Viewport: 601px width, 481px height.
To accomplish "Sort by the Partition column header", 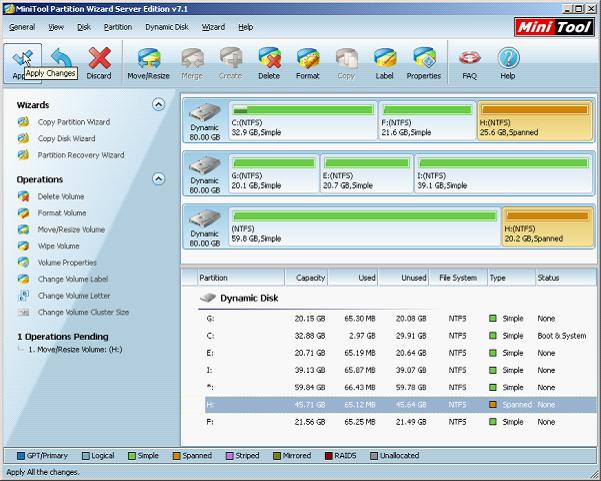I will (241, 277).
